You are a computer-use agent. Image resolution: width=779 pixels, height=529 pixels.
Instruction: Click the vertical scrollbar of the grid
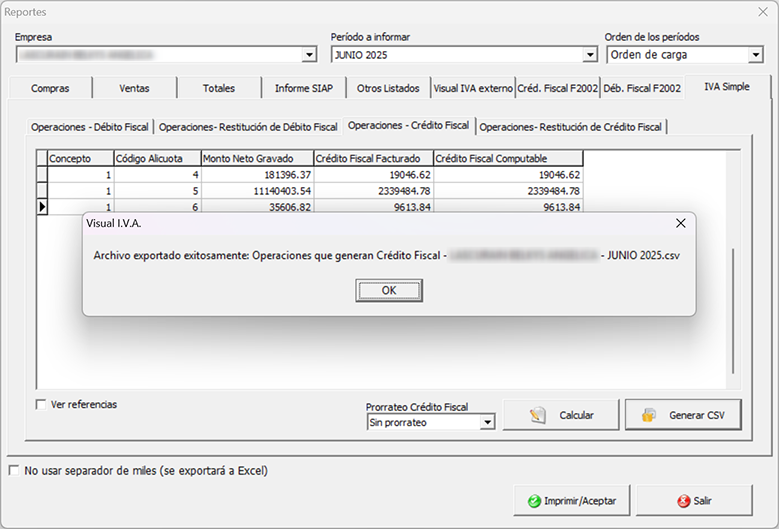tap(733, 310)
